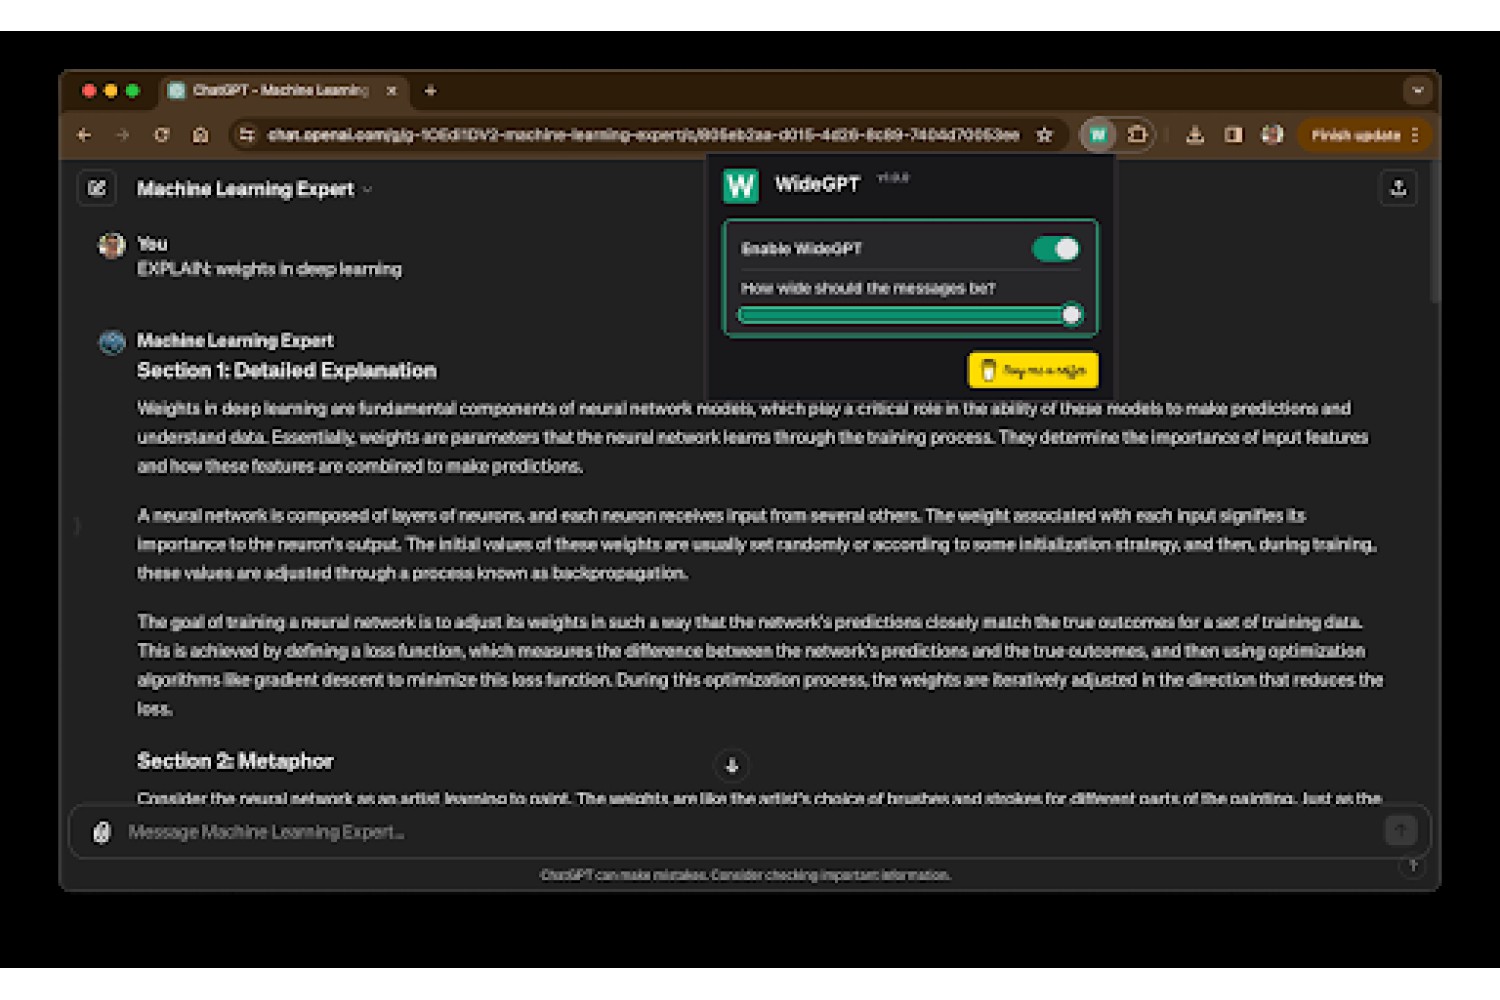The width and height of the screenshot is (1500, 1000).
Task: Open browser Downloads
Action: (x=1194, y=135)
